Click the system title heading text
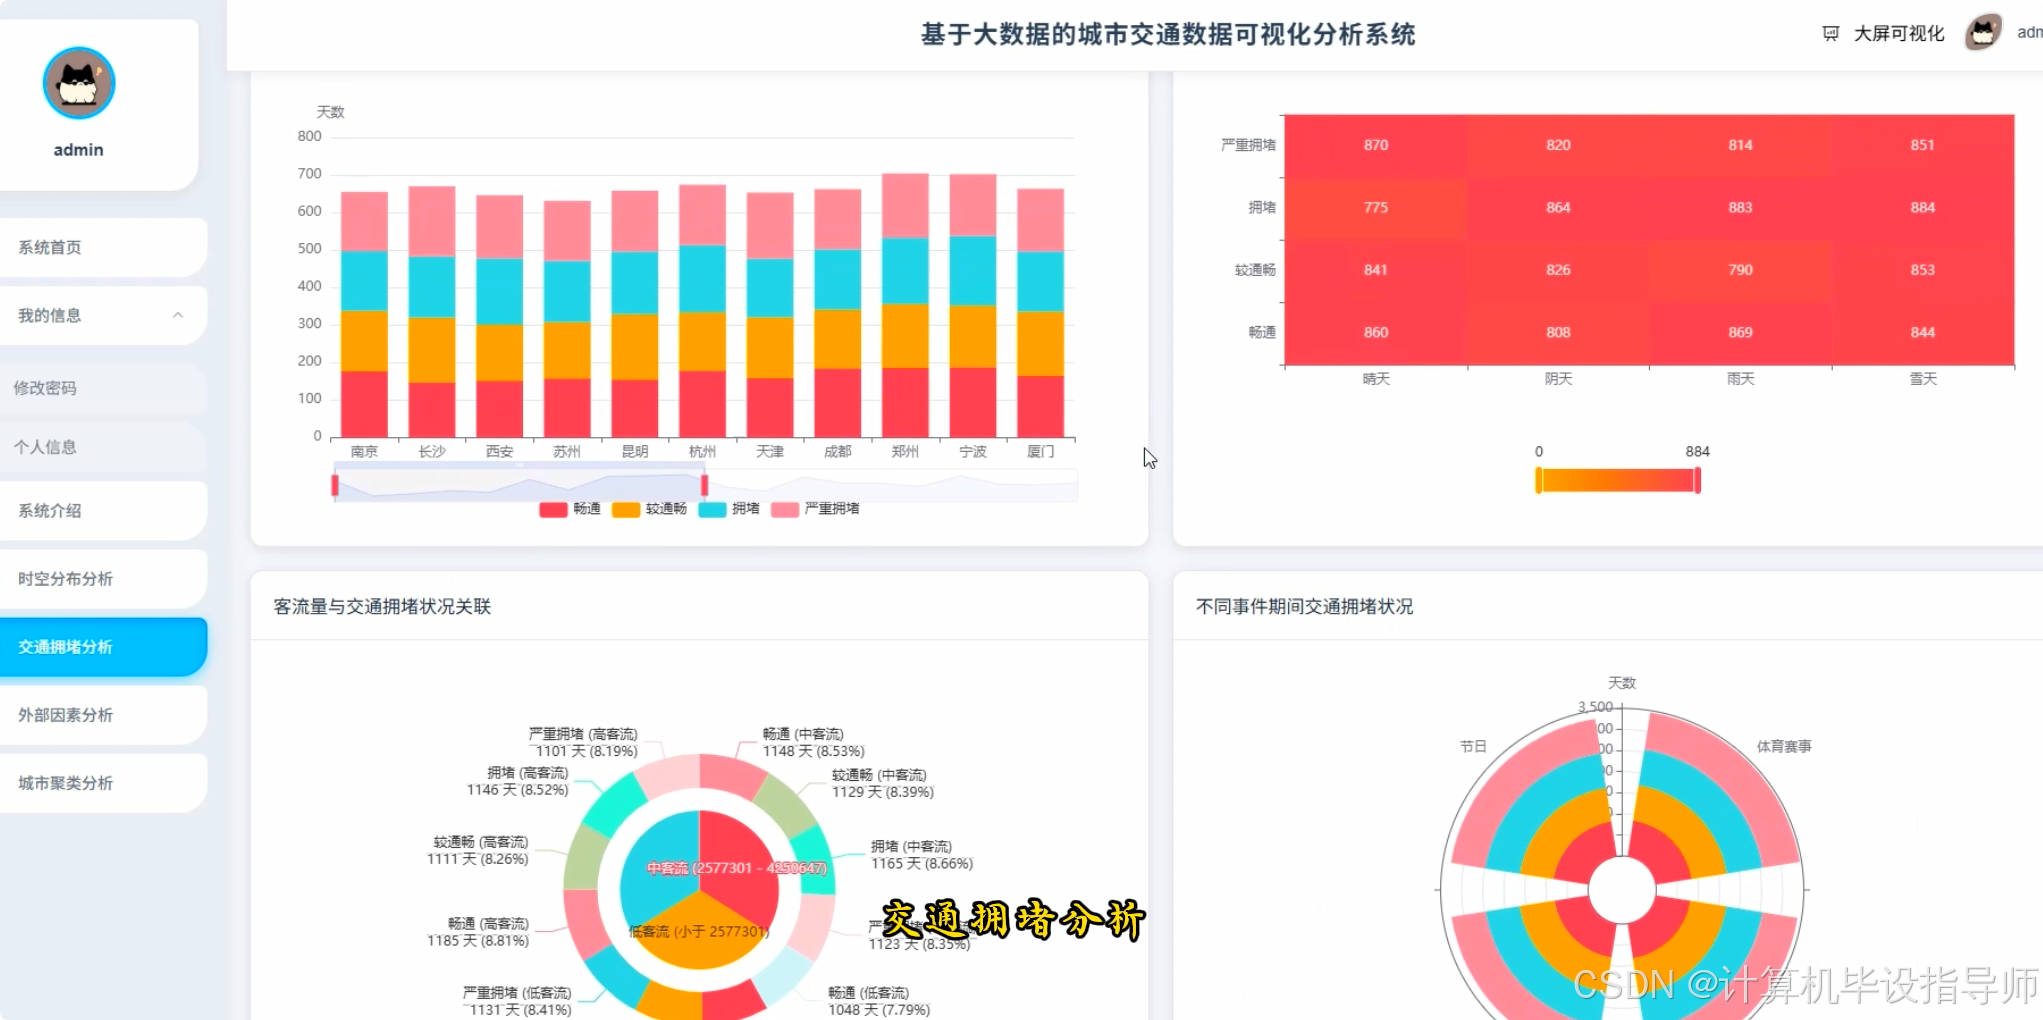 tap(1168, 35)
